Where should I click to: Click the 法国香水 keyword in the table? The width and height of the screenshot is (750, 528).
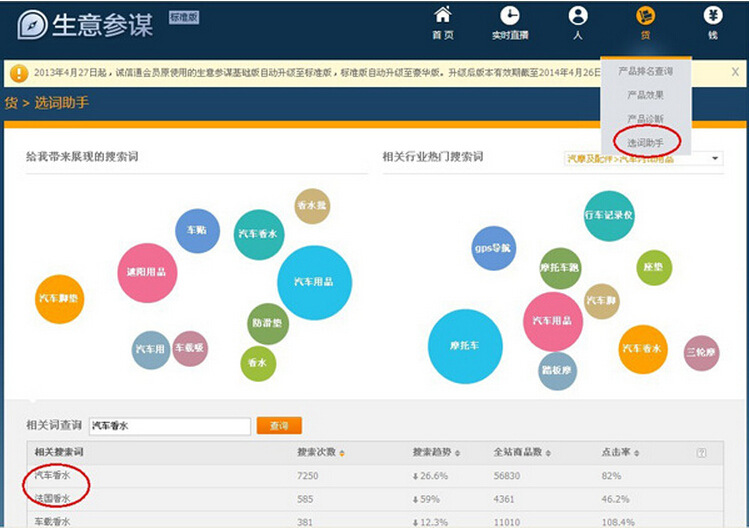[53, 497]
